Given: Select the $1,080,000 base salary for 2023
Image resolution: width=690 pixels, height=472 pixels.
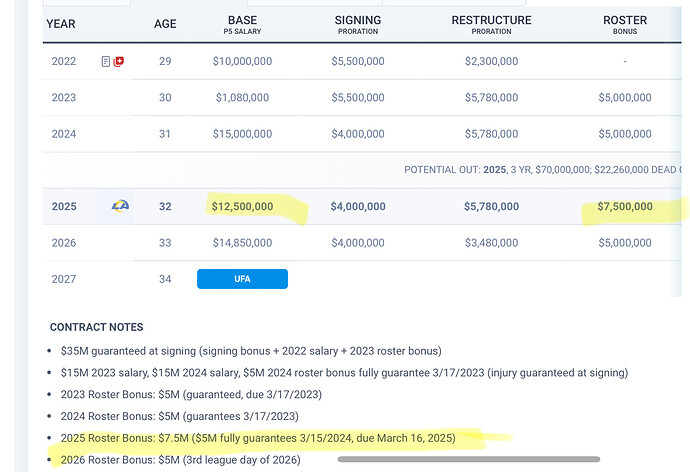Looking at the screenshot, I should [x=242, y=98].
